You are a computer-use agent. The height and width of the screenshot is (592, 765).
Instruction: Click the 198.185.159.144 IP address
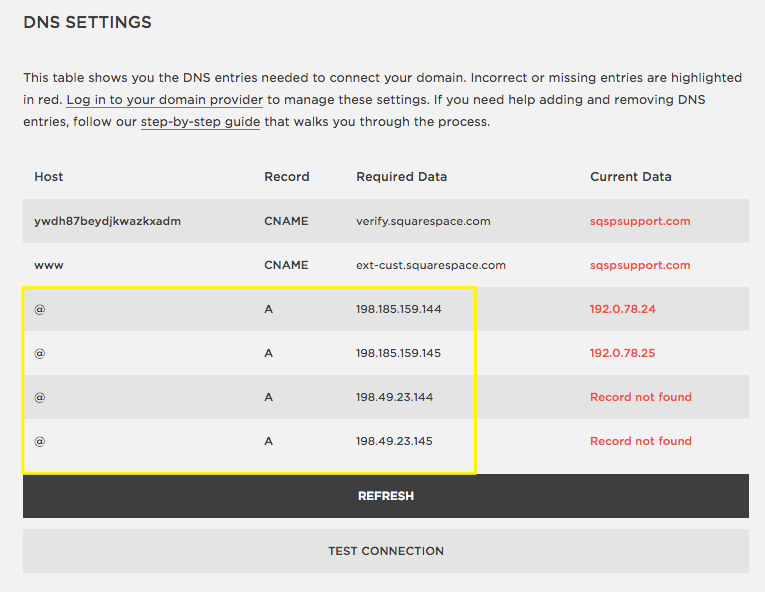[x=398, y=309]
